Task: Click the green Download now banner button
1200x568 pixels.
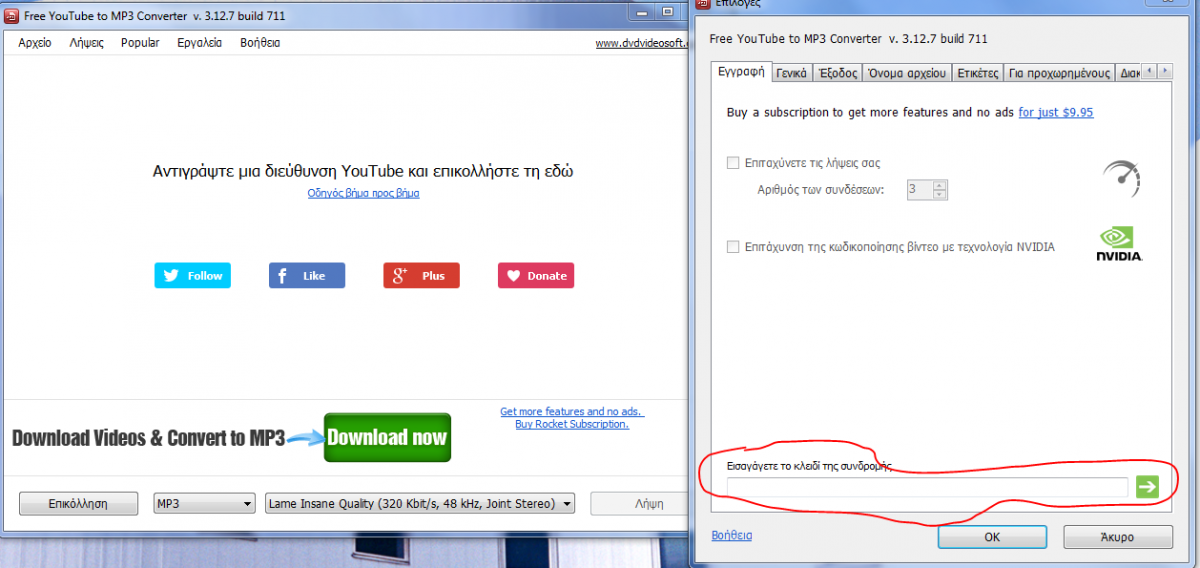Action: point(387,437)
